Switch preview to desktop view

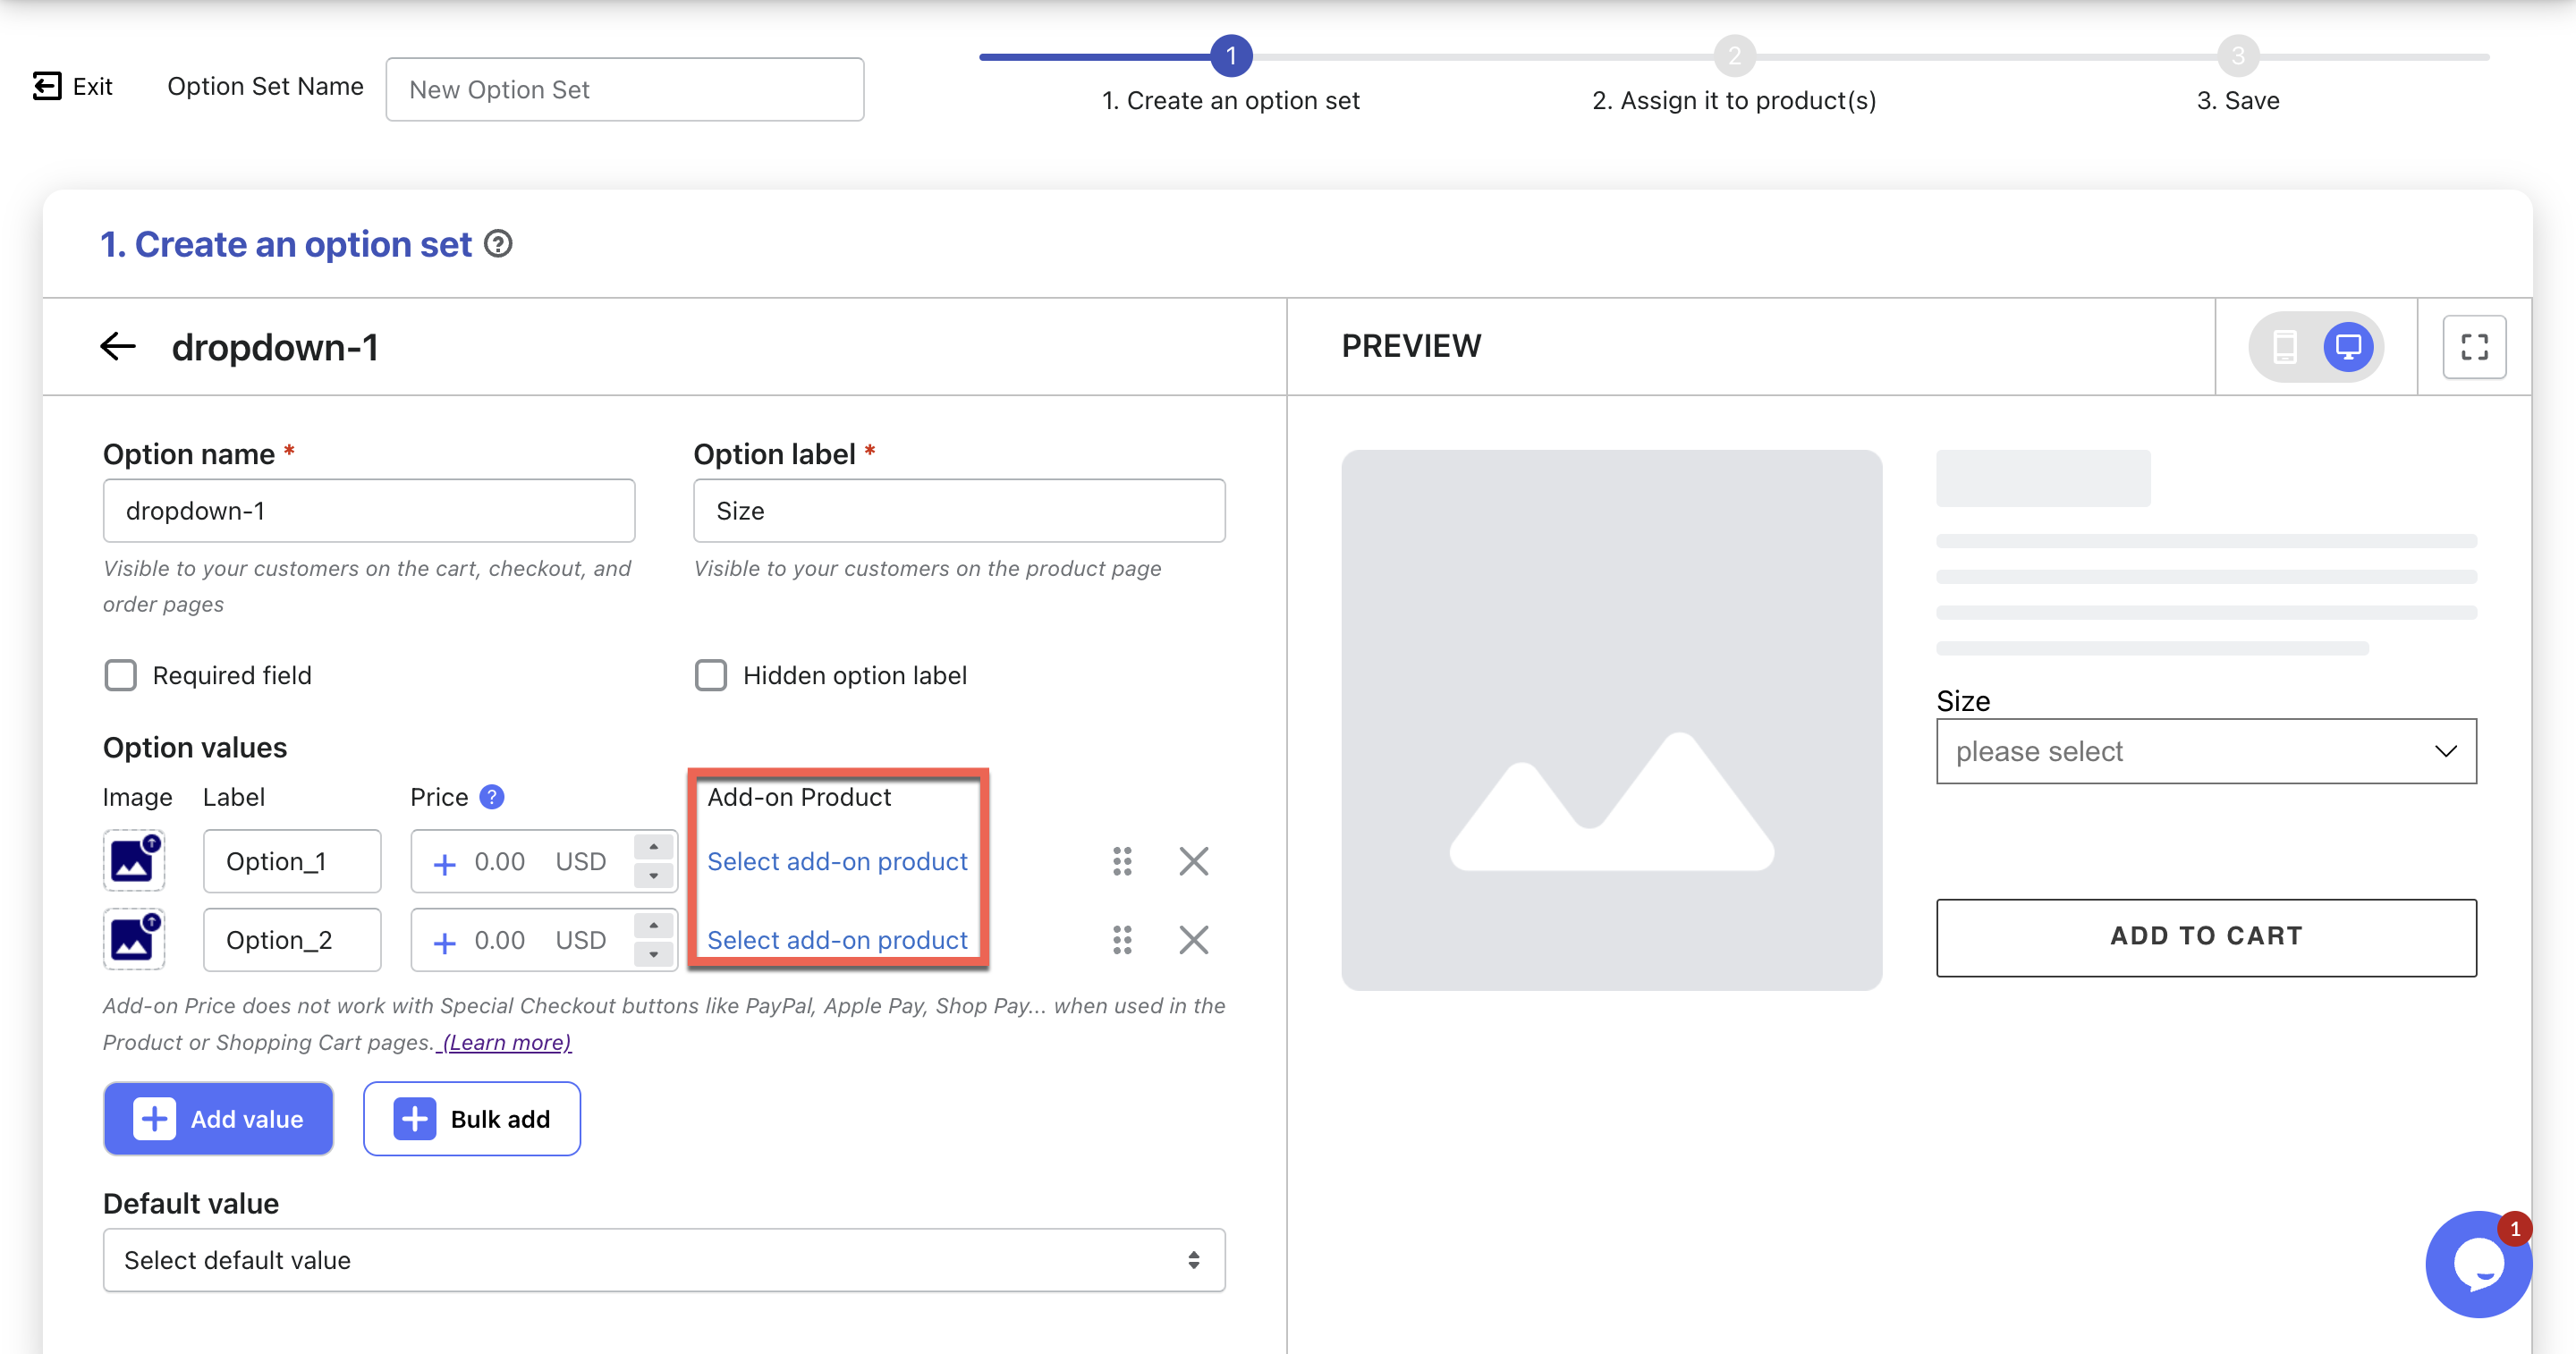[2347, 347]
